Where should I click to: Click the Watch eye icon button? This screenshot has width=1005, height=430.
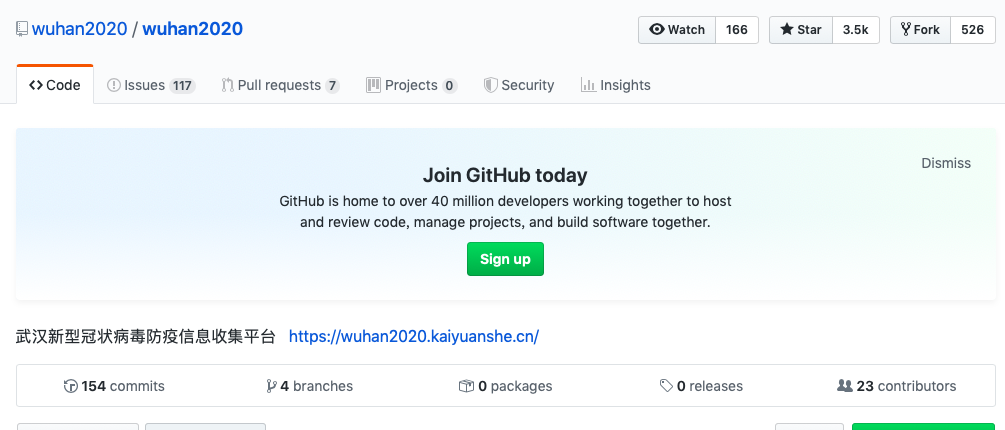677,30
